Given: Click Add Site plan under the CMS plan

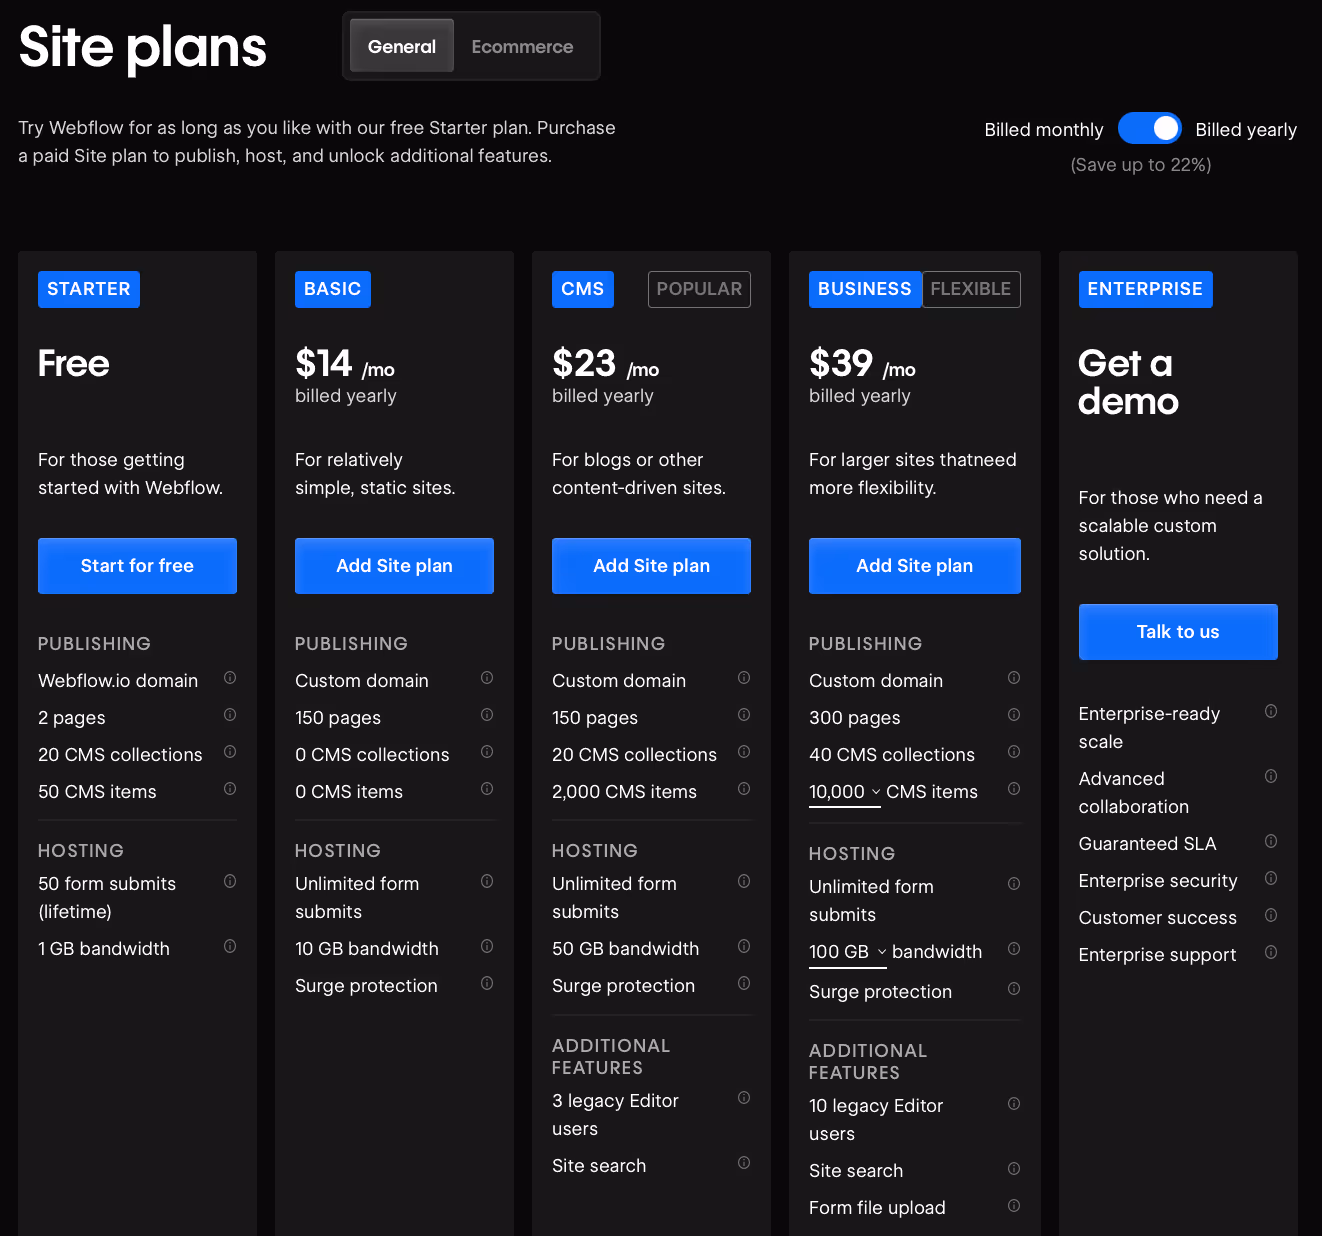Looking at the screenshot, I should pyautogui.click(x=651, y=565).
